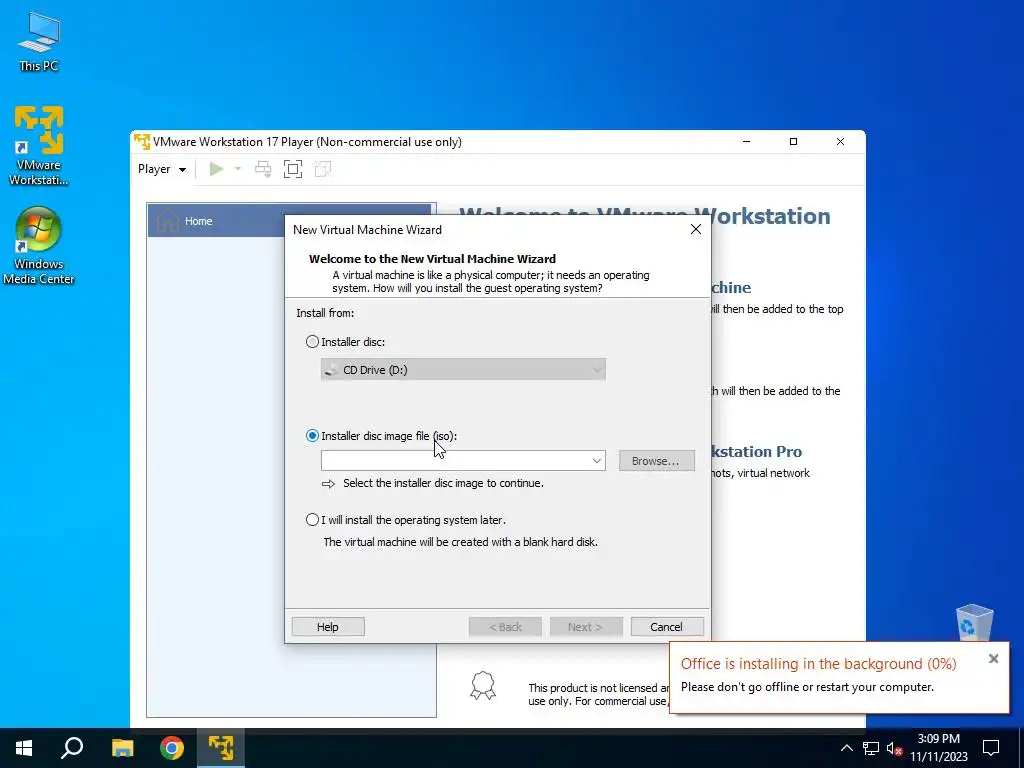The image size is (1024, 768).
Task: Enter full screen mode icon in toolbar
Action: coord(293,169)
